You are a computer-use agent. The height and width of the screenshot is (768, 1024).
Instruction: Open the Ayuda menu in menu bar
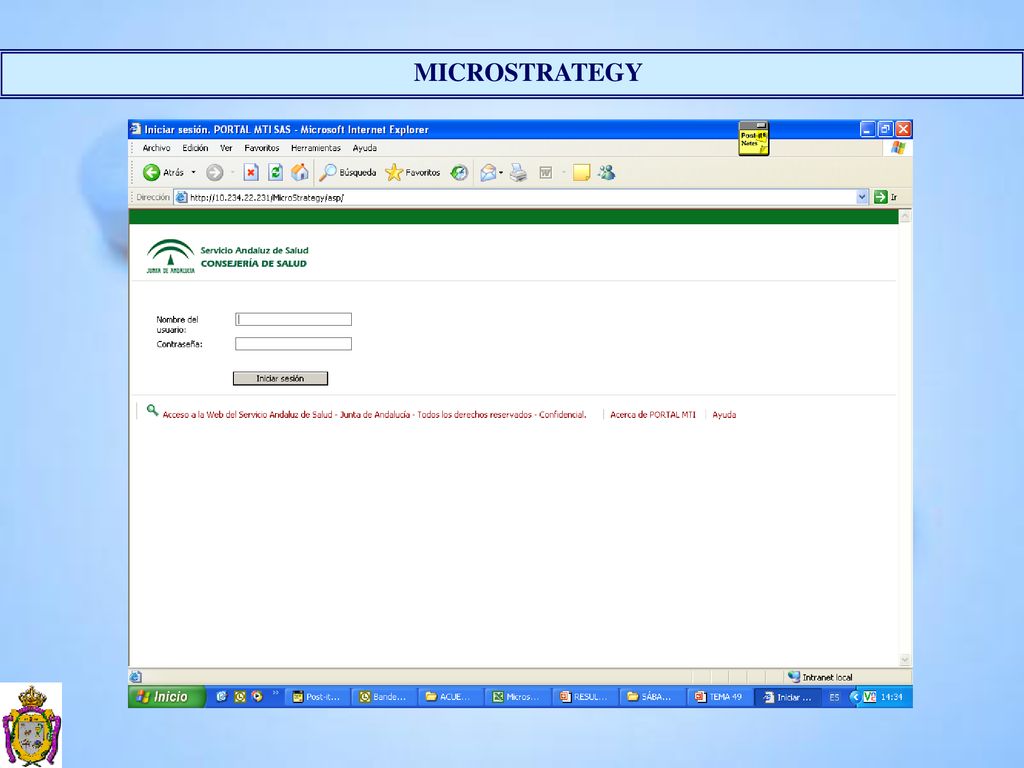coord(364,148)
